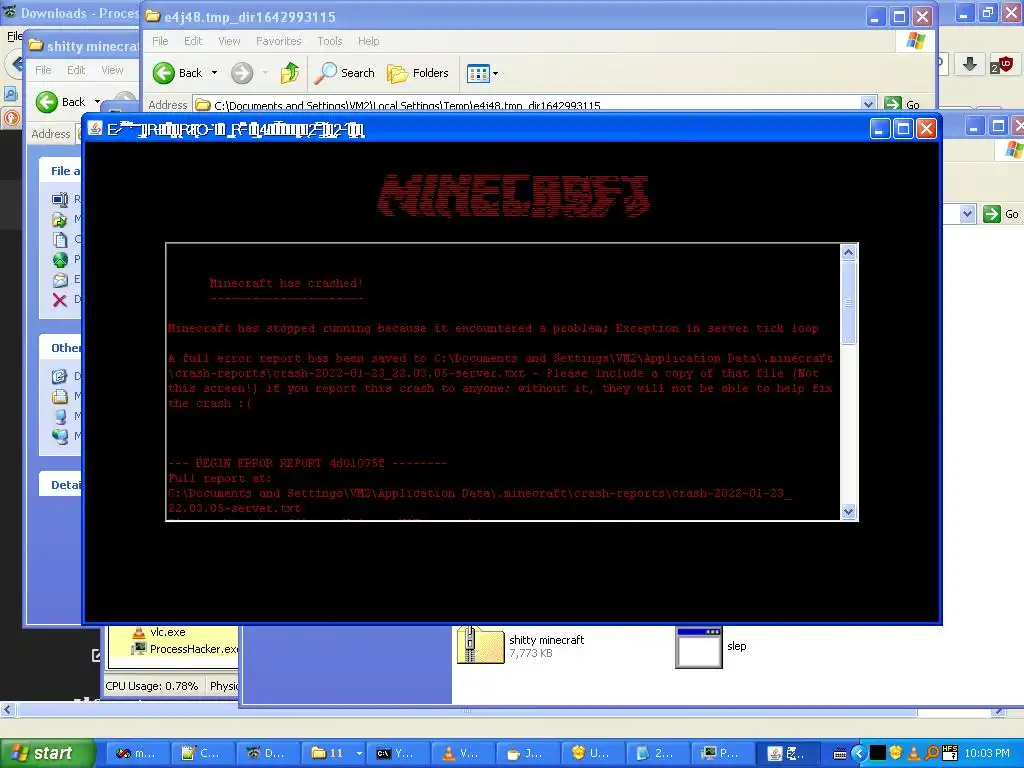Click the magnifier tray icon
This screenshot has height=768, width=1024.
coord(932,754)
